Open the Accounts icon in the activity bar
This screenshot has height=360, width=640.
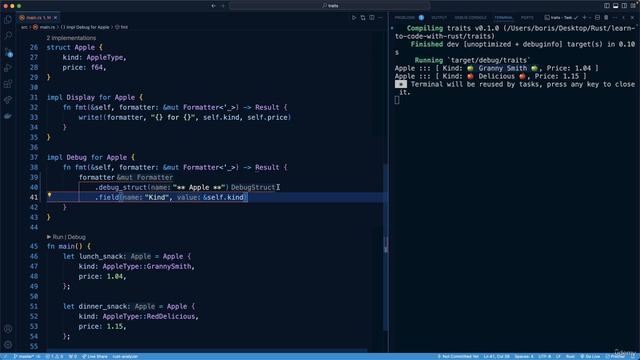pyautogui.click(x=8, y=329)
